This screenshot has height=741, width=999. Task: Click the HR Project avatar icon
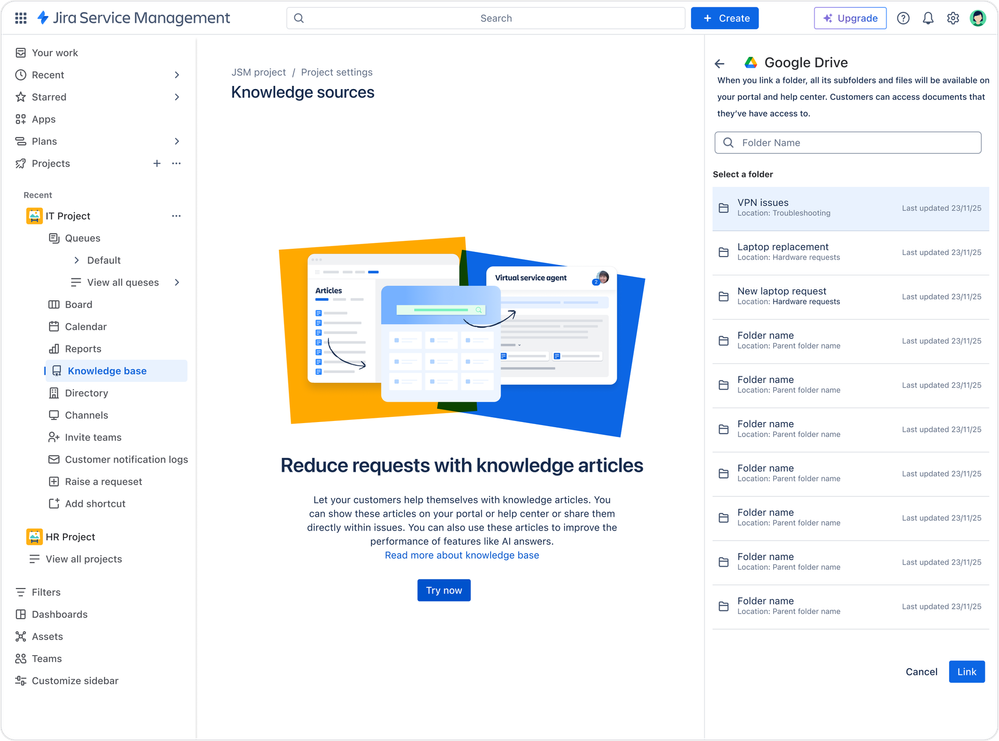click(34, 537)
